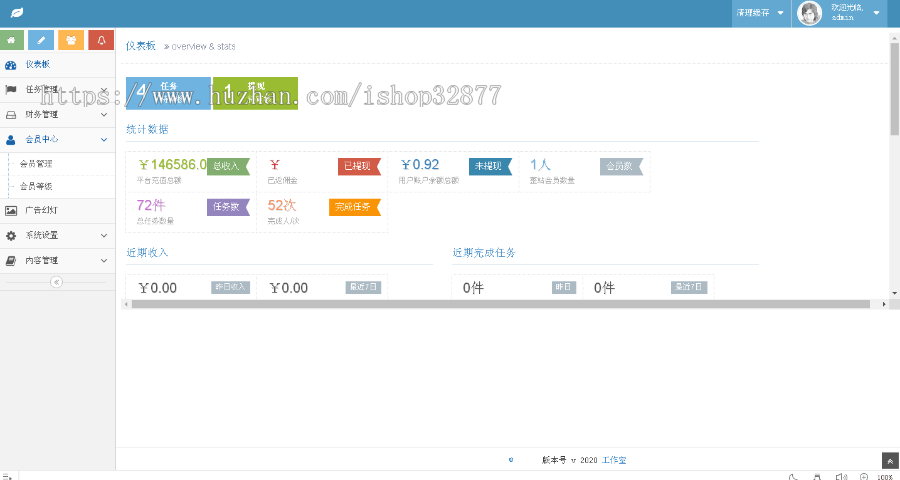The height and width of the screenshot is (480, 900).
Task: Click the 总收入 green ribbon badge
Action: tap(228, 167)
